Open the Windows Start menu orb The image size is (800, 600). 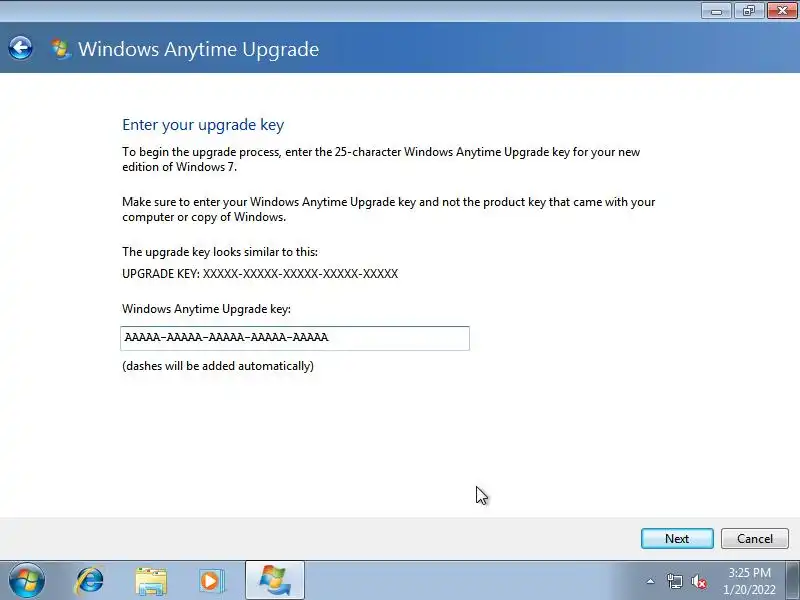click(27, 581)
